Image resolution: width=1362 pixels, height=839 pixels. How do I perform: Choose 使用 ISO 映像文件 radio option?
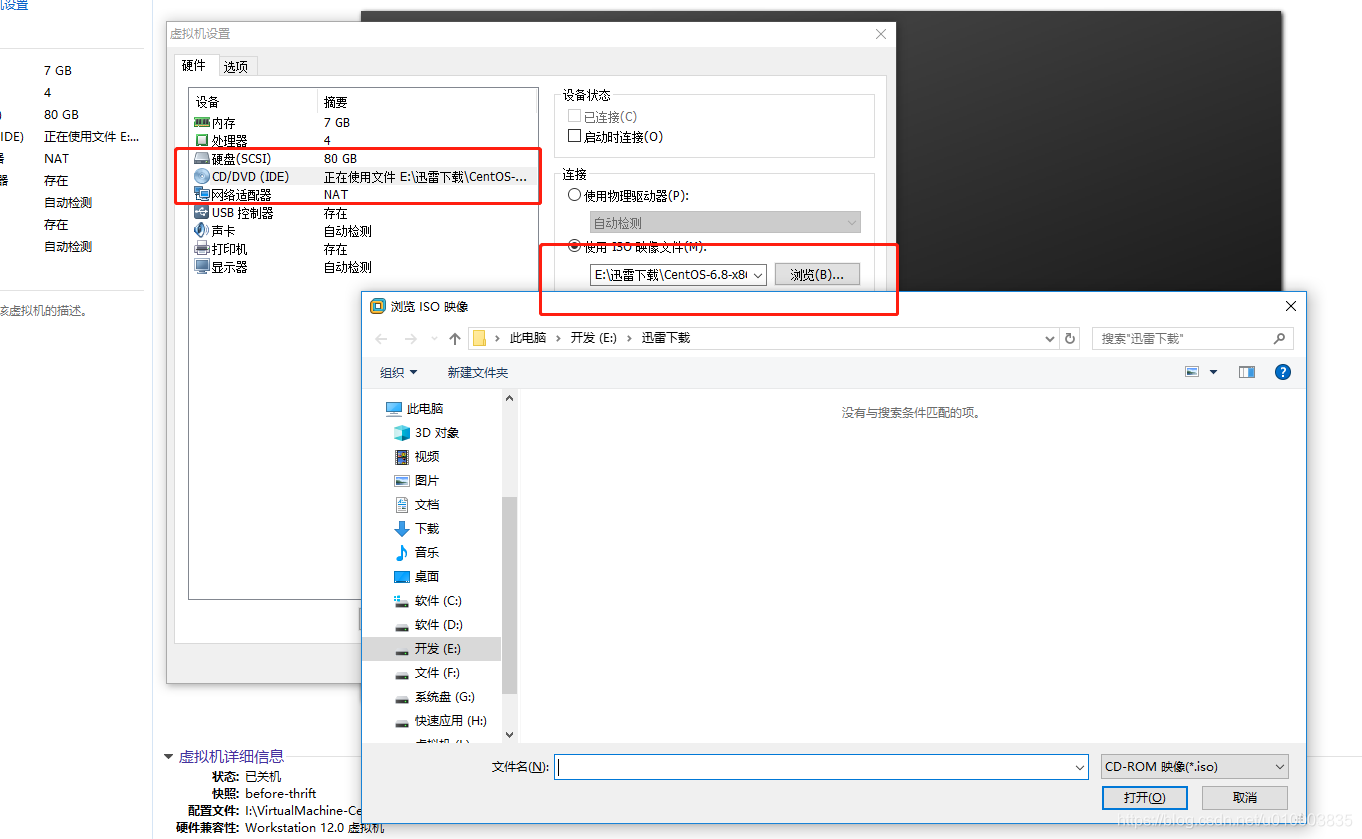(574, 246)
